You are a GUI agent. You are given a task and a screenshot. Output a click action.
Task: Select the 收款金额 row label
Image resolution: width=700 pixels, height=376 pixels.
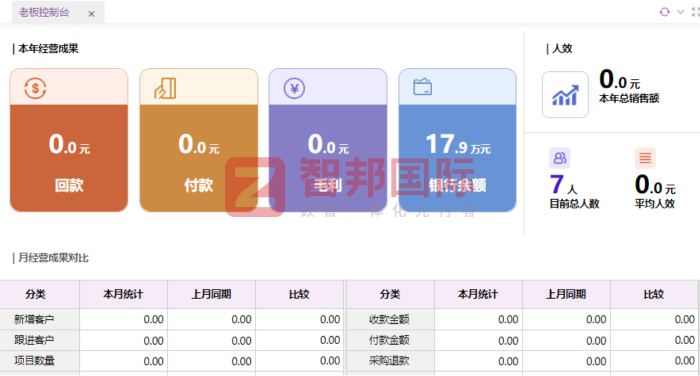(x=389, y=319)
